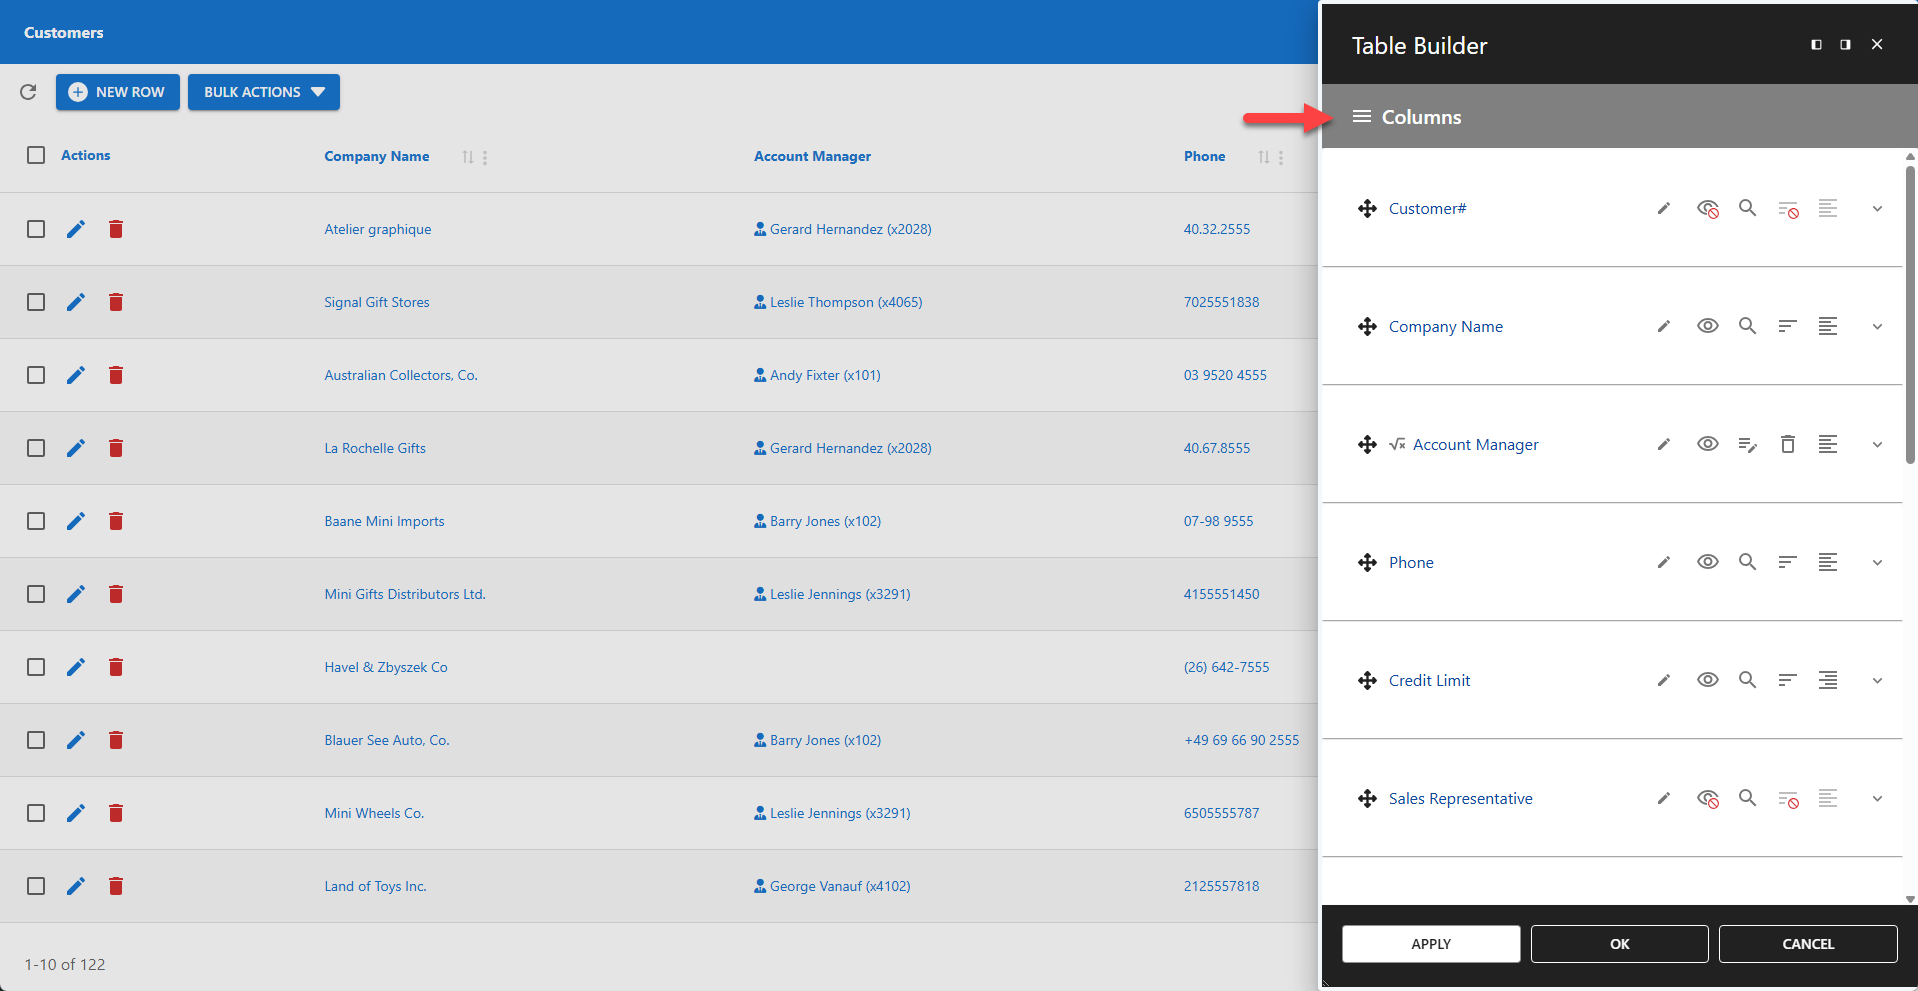The height and width of the screenshot is (991, 1918).
Task: Click the Columns section header
Action: click(x=1420, y=116)
